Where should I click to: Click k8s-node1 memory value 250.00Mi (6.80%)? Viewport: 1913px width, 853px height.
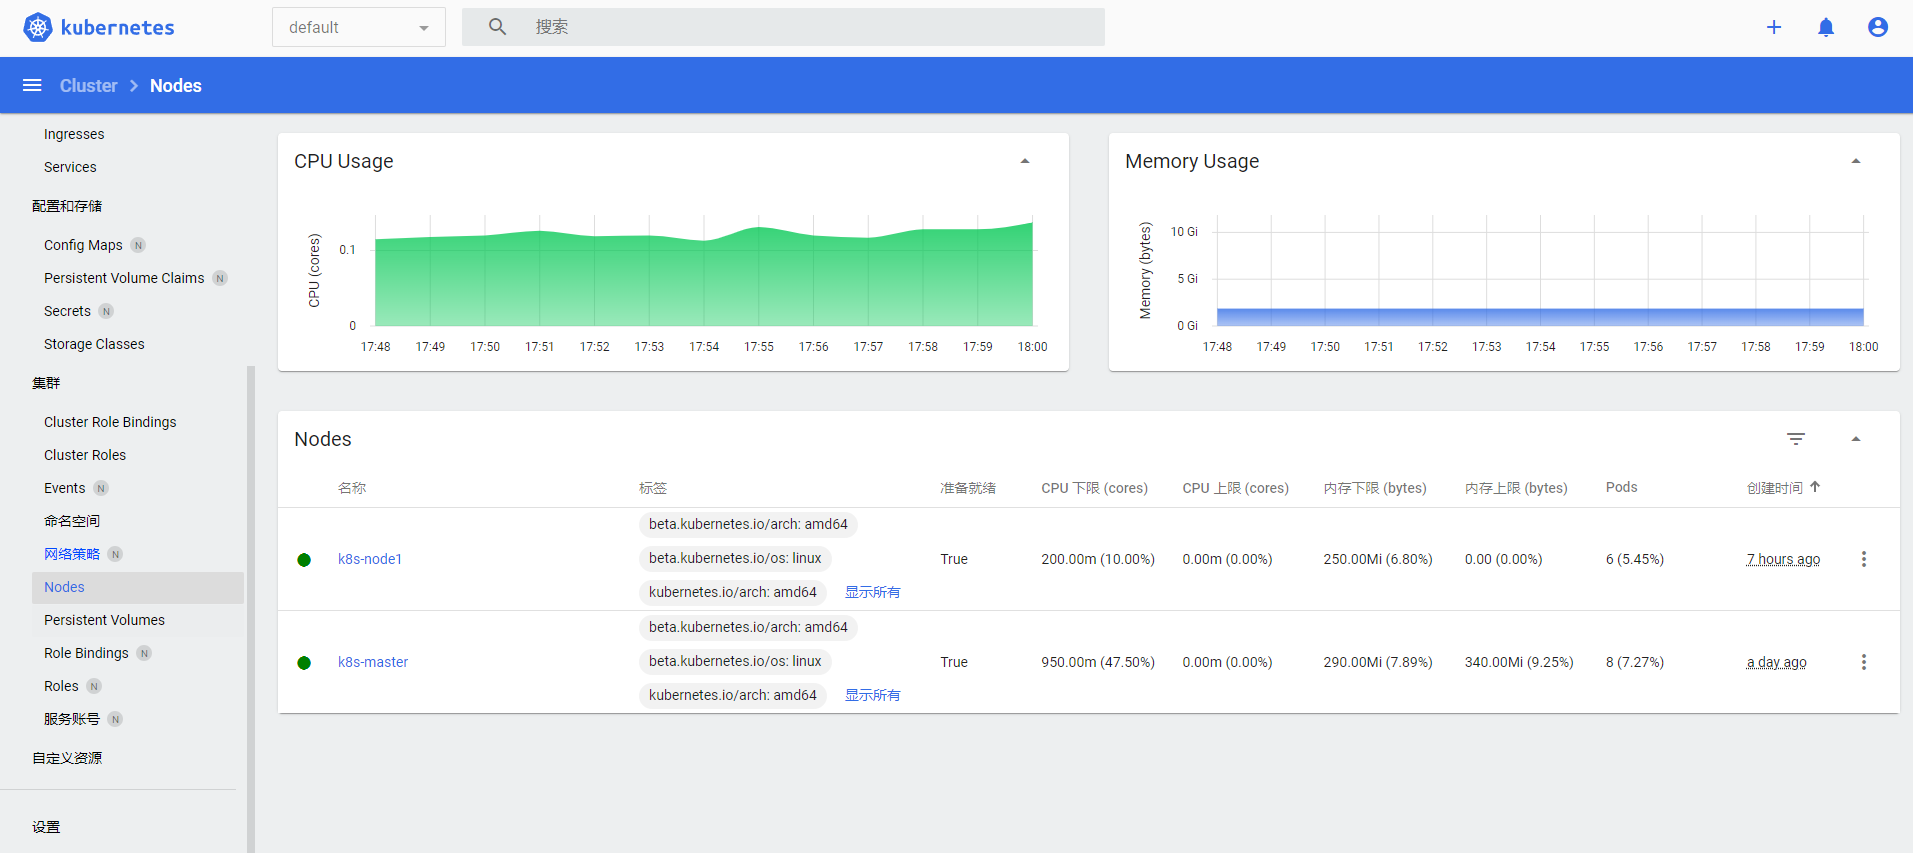point(1378,559)
